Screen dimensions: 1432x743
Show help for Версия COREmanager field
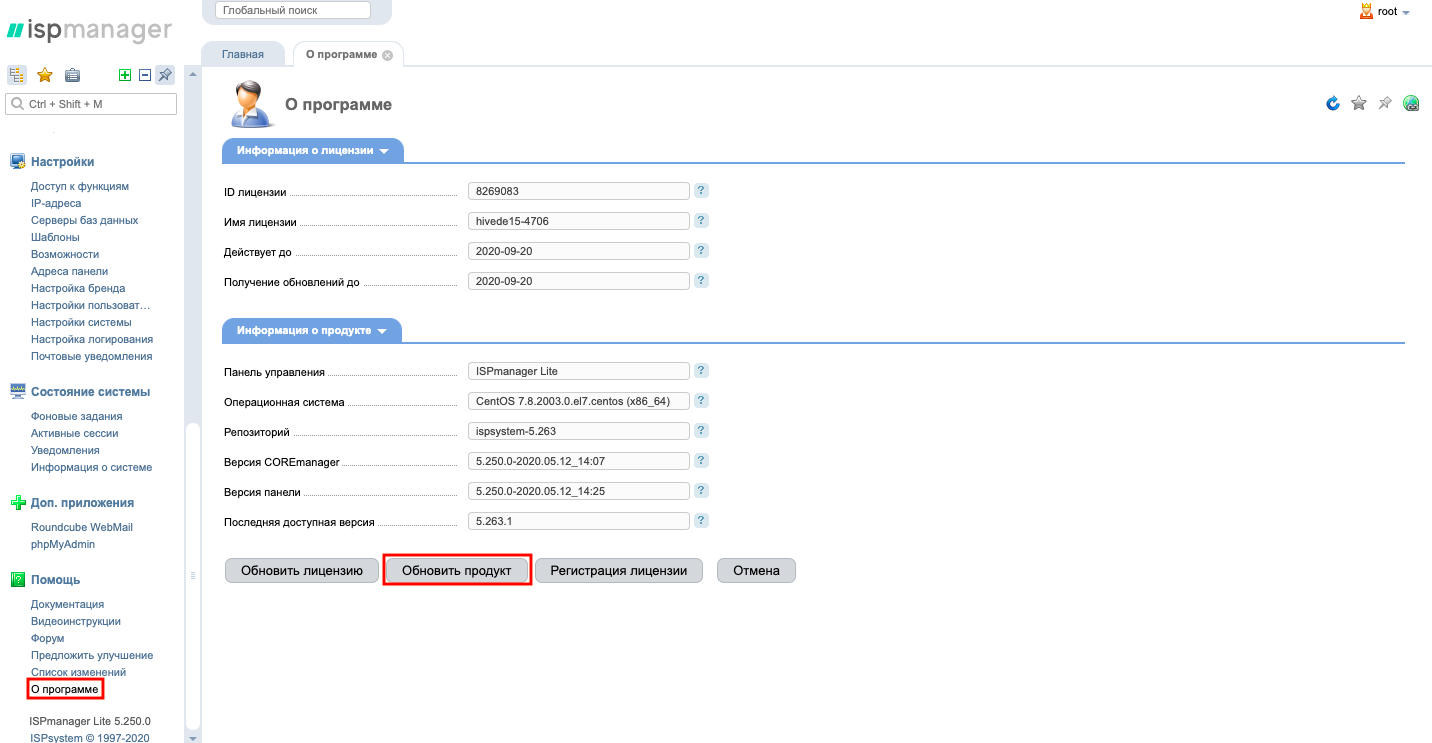[x=701, y=460]
